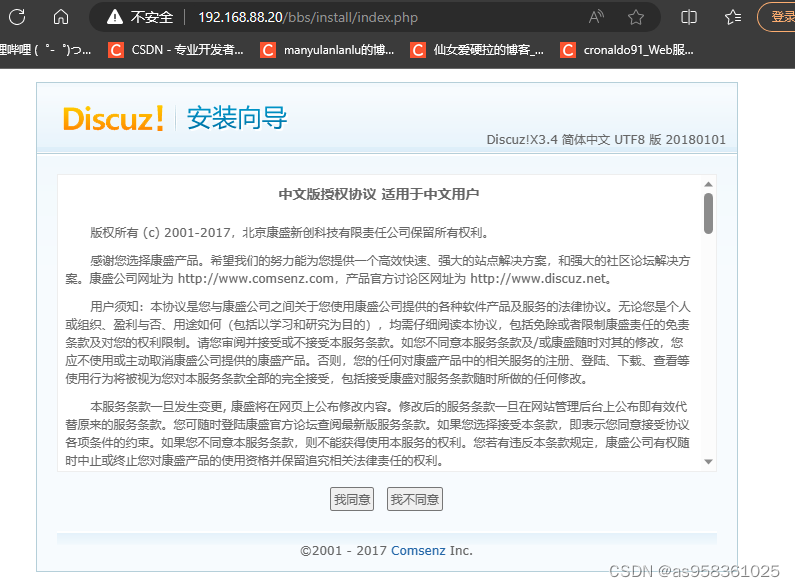Click the 我同意 agree button
The width and height of the screenshot is (795, 587).
(352, 499)
